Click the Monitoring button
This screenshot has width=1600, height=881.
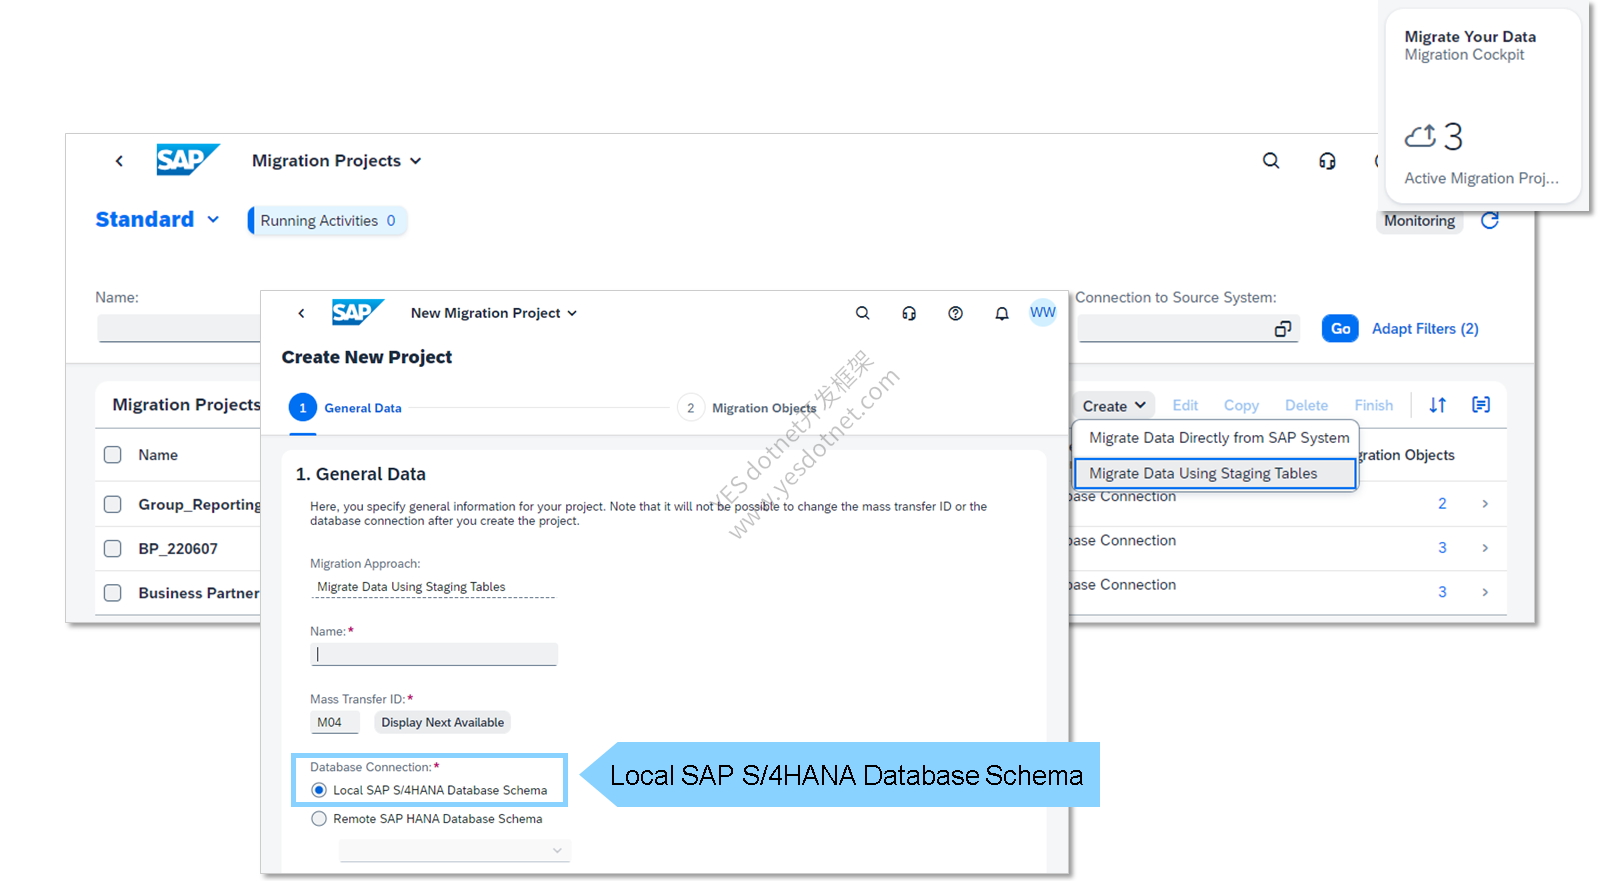[1419, 221]
